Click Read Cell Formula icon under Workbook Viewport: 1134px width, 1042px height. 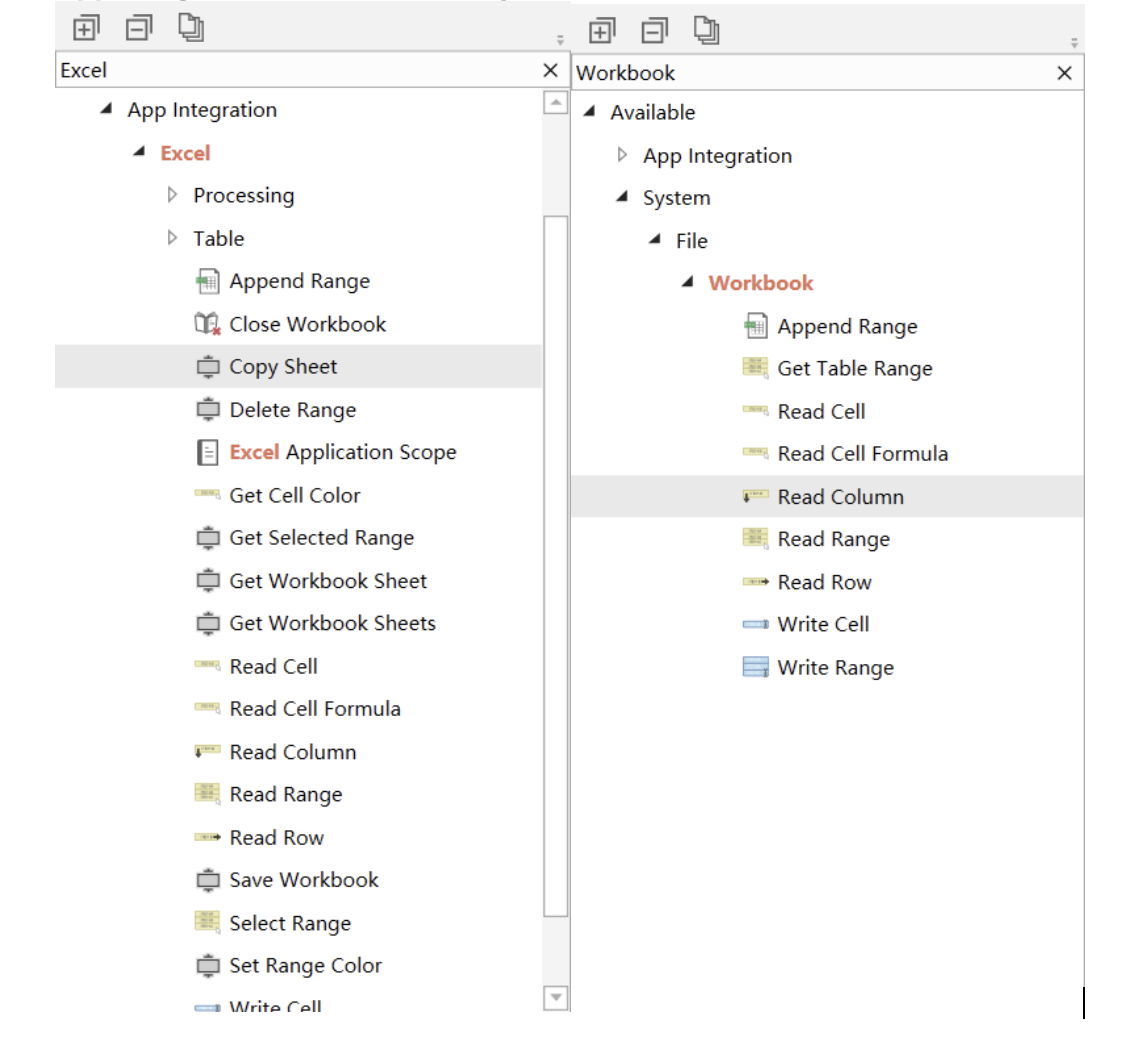click(756, 453)
